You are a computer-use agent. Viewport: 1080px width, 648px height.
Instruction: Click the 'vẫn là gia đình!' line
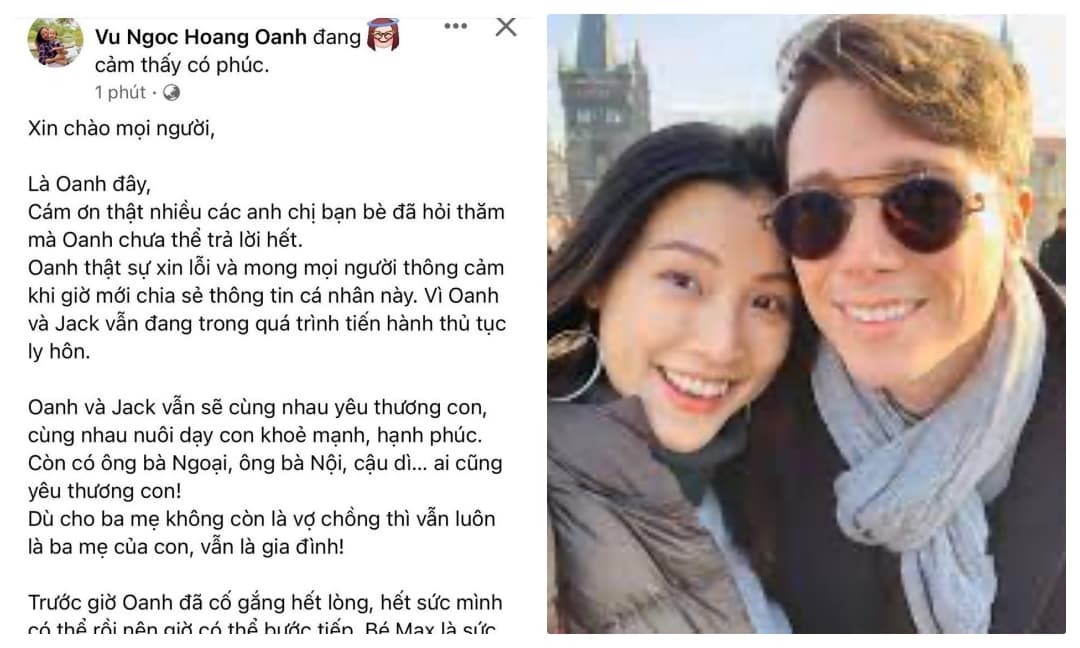click(x=186, y=547)
